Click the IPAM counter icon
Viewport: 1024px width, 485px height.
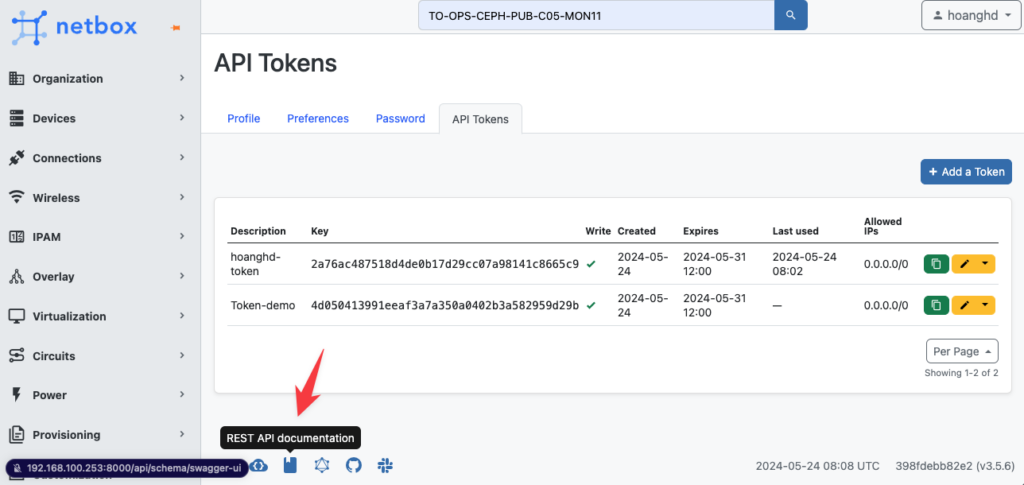tap(16, 237)
